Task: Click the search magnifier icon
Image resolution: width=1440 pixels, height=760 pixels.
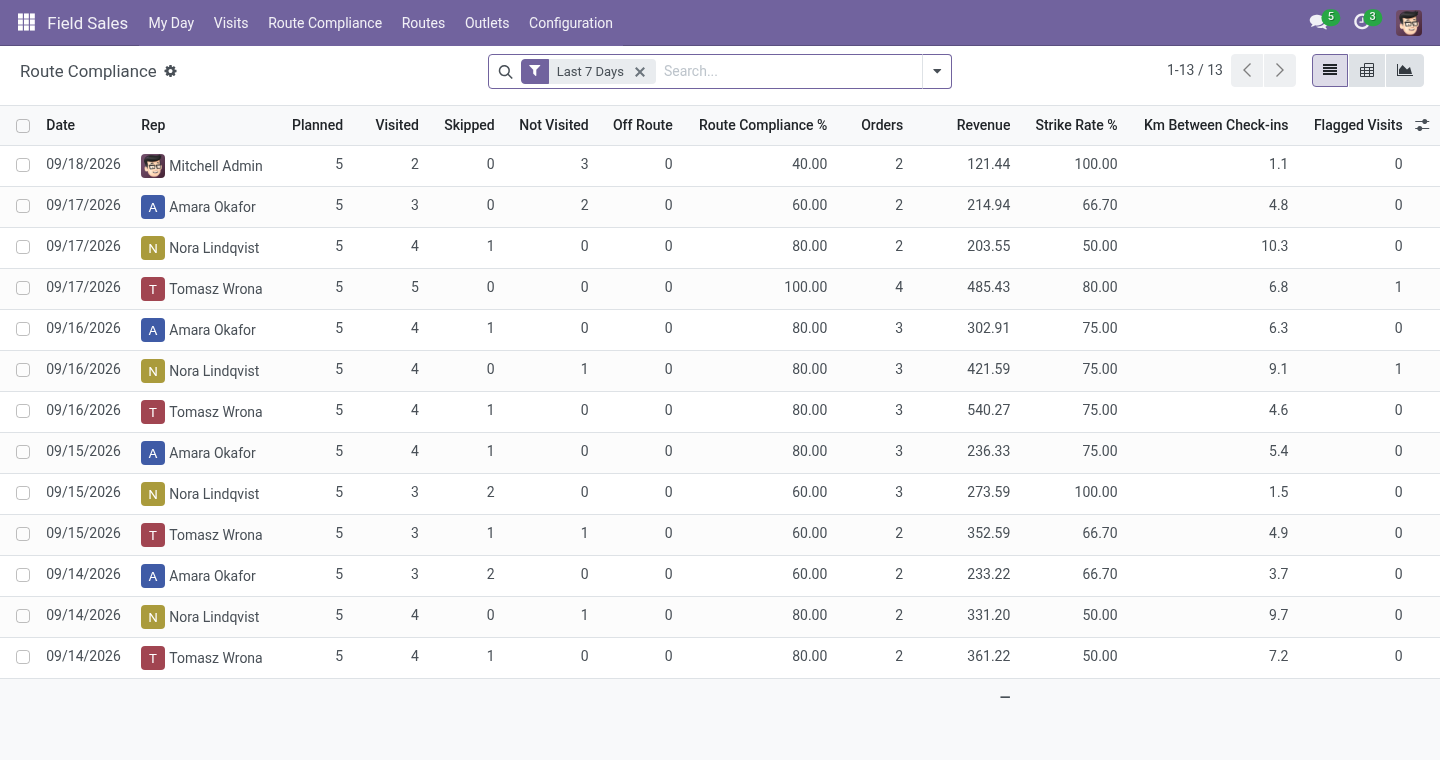Action: tap(505, 72)
